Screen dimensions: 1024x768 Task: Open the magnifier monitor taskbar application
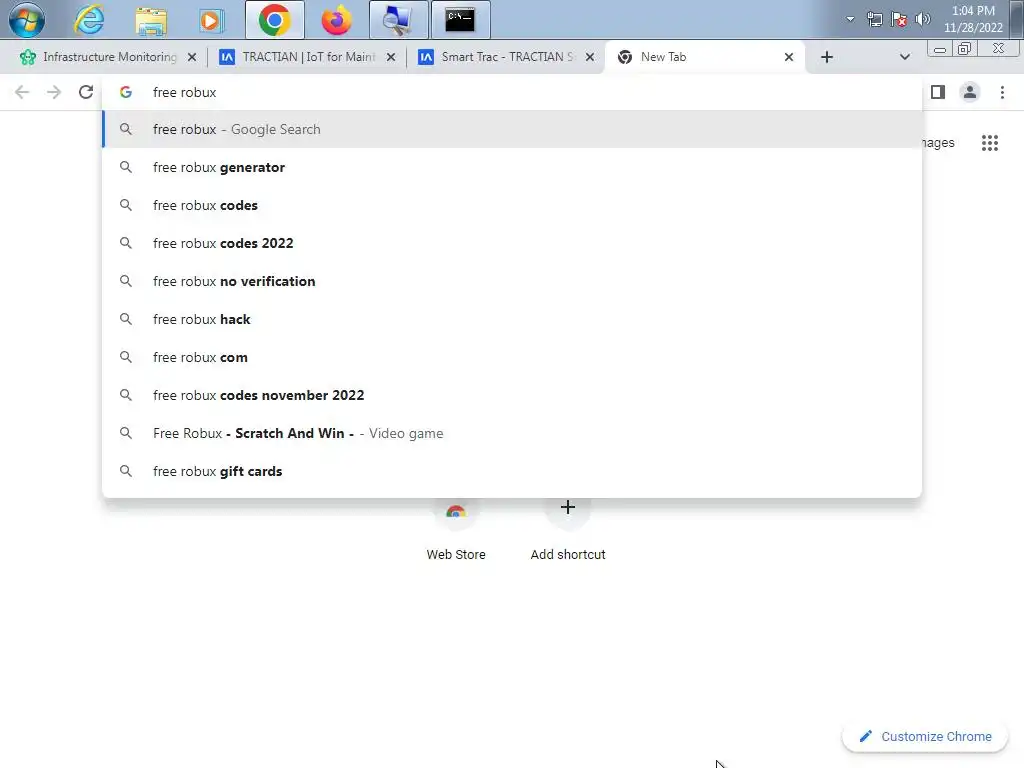pyautogui.click(x=398, y=20)
